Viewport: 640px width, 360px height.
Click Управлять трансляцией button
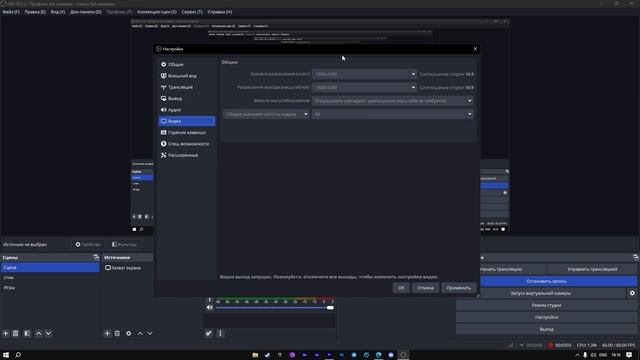[592, 269]
